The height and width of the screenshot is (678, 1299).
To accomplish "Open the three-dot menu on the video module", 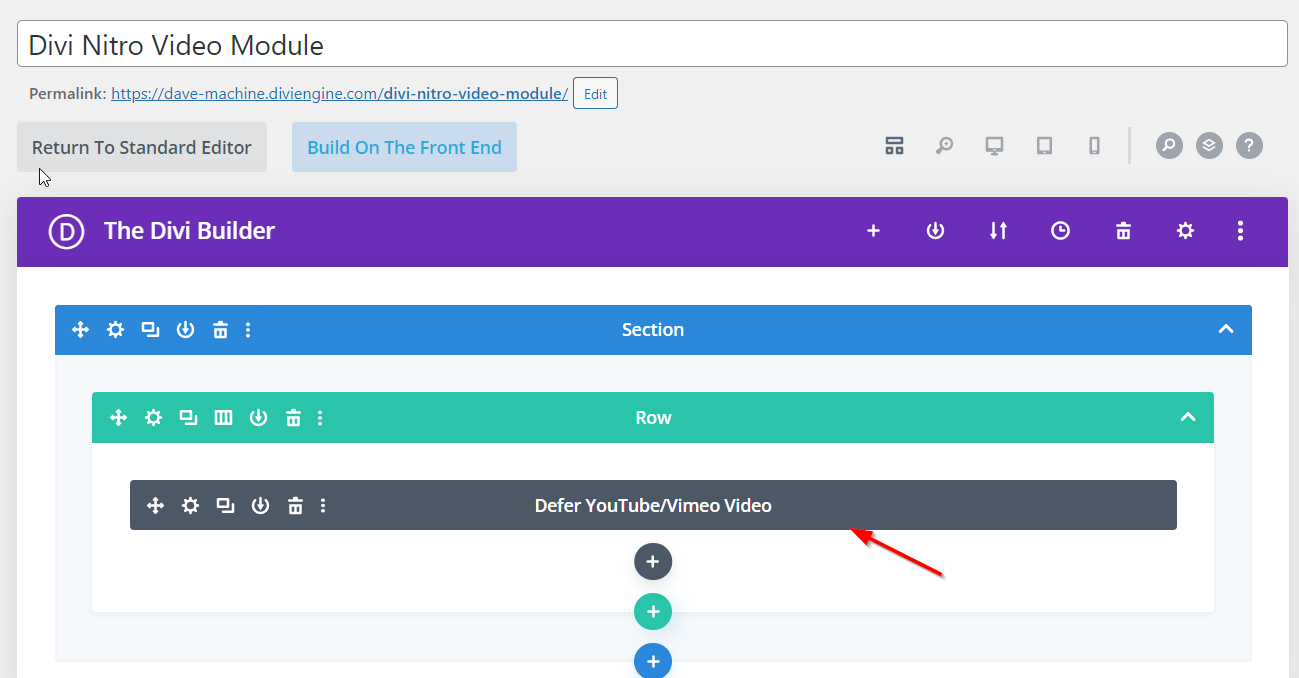I will [x=323, y=505].
